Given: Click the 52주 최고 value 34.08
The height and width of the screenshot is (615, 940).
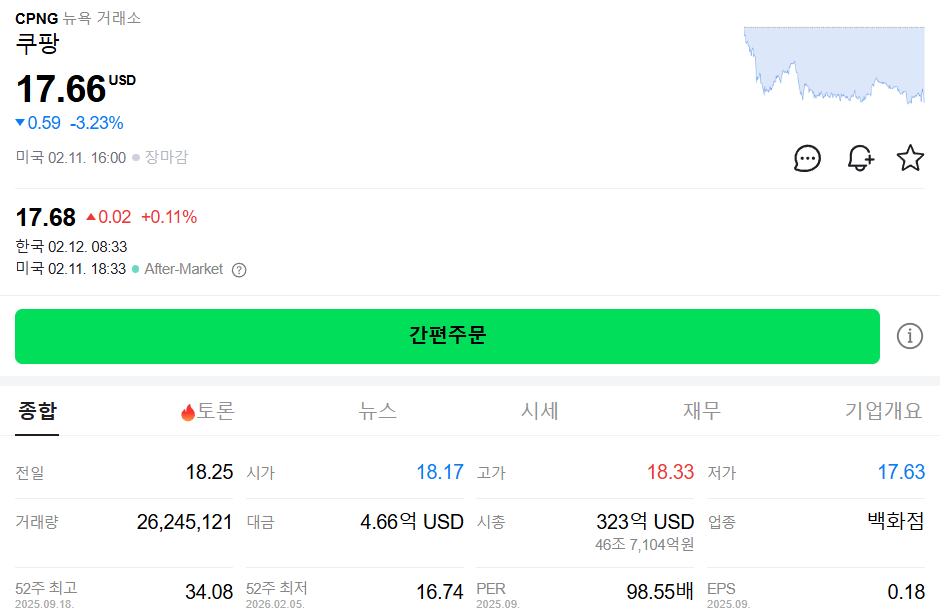Looking at the screenshot, I should point(209,592).
